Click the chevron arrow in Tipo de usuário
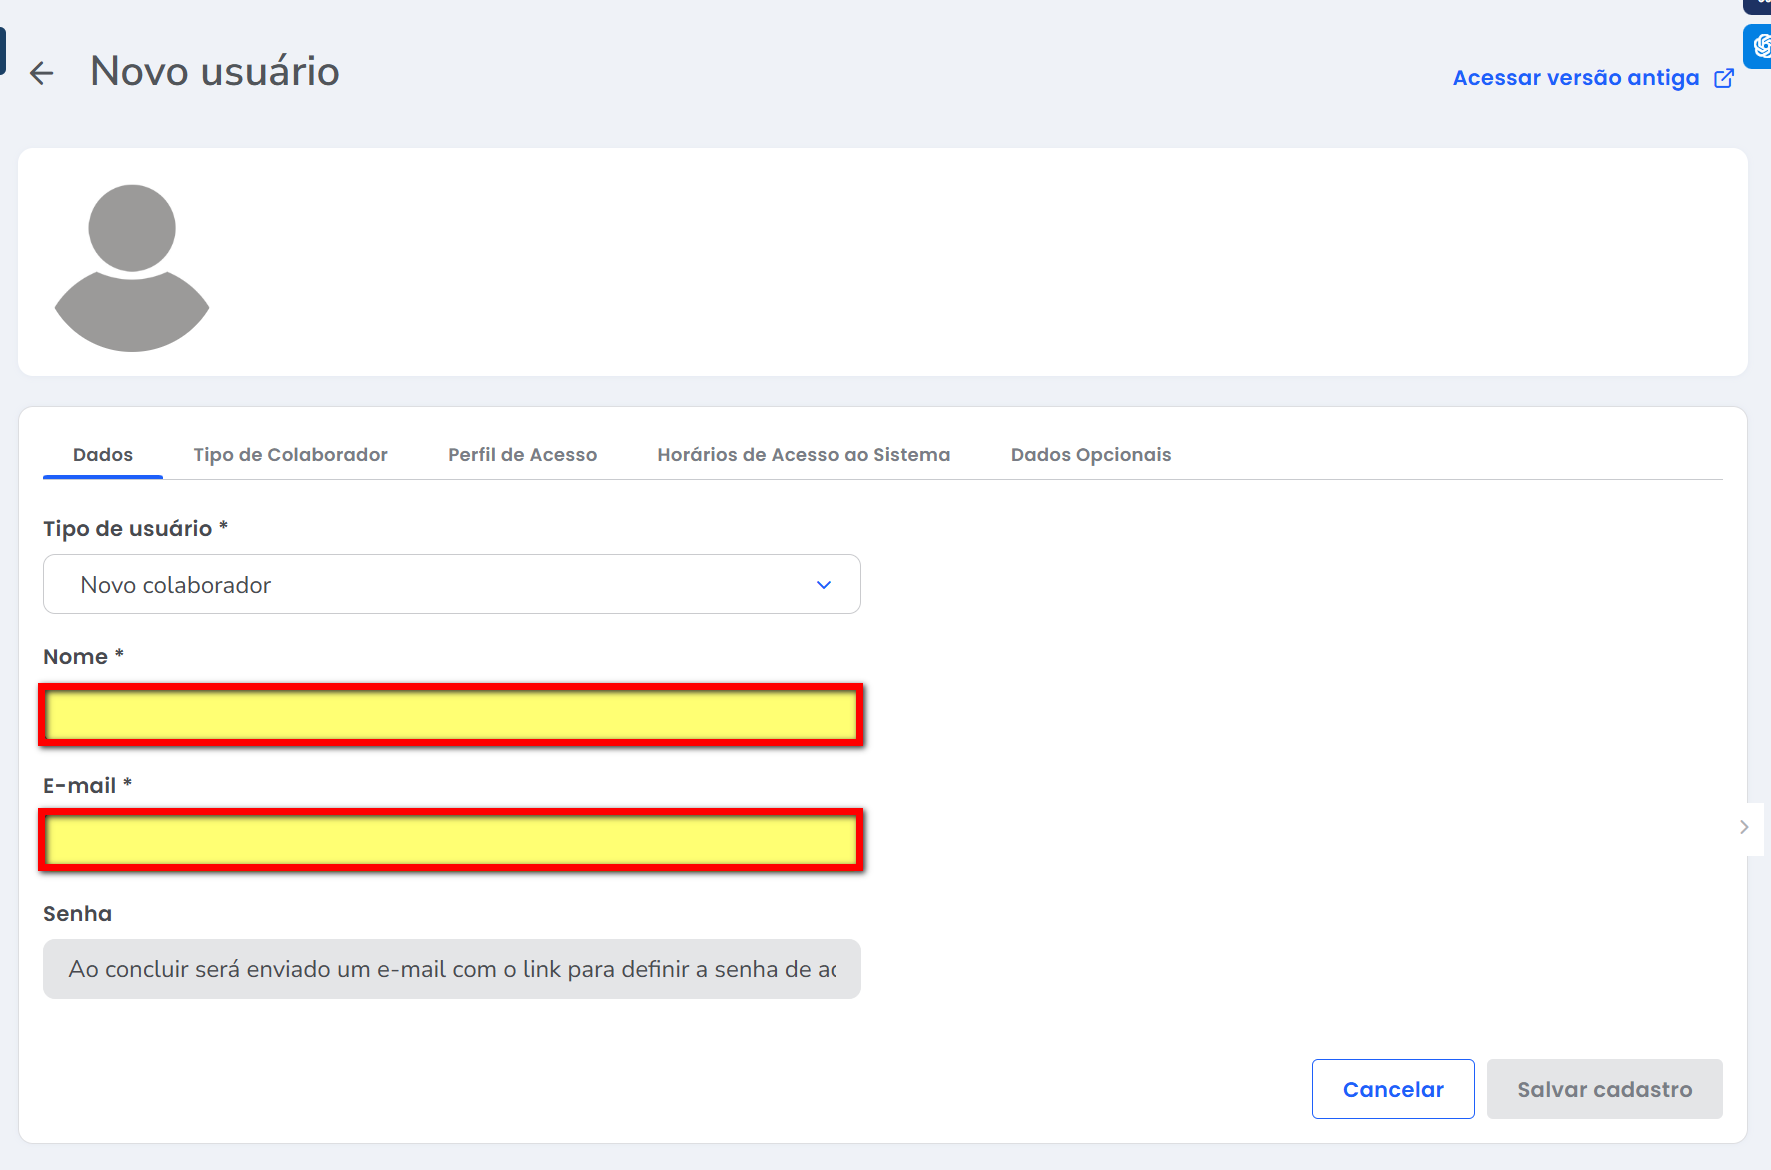 (824, 585)
